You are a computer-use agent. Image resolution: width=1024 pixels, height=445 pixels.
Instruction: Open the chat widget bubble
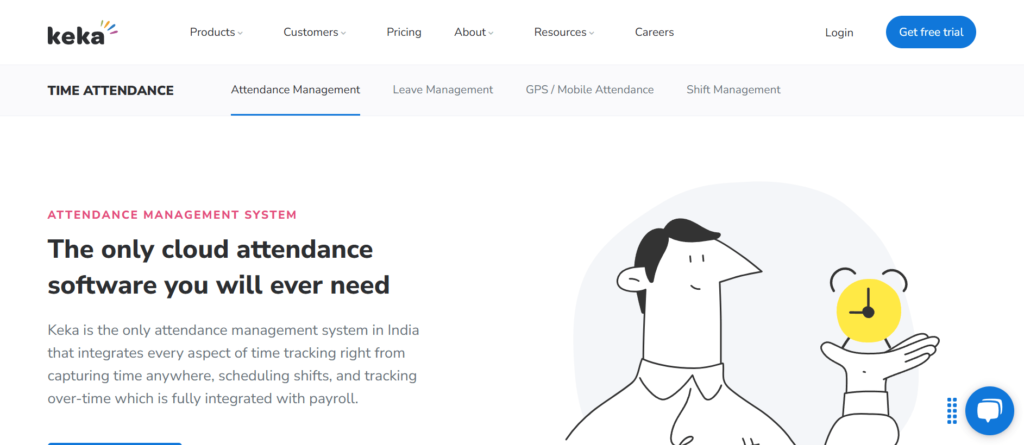tap(989, 410)
